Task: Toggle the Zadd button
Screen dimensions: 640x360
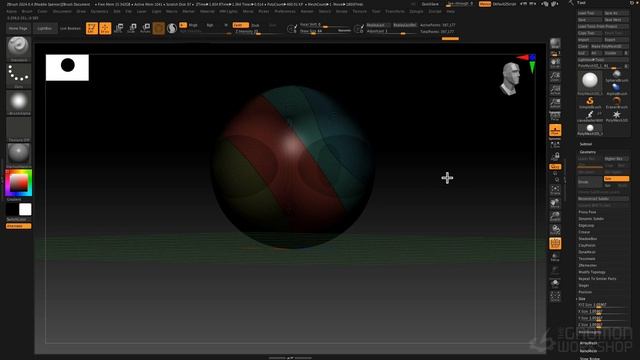Action: coord(240,25)
